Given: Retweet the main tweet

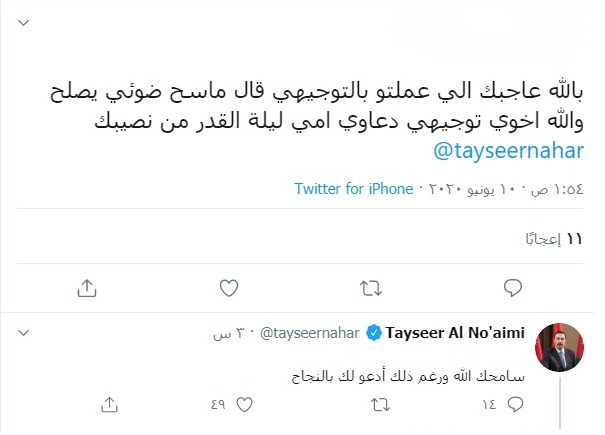Looking at the screenshot, I should pyautogui.click(x=370, y=288).
